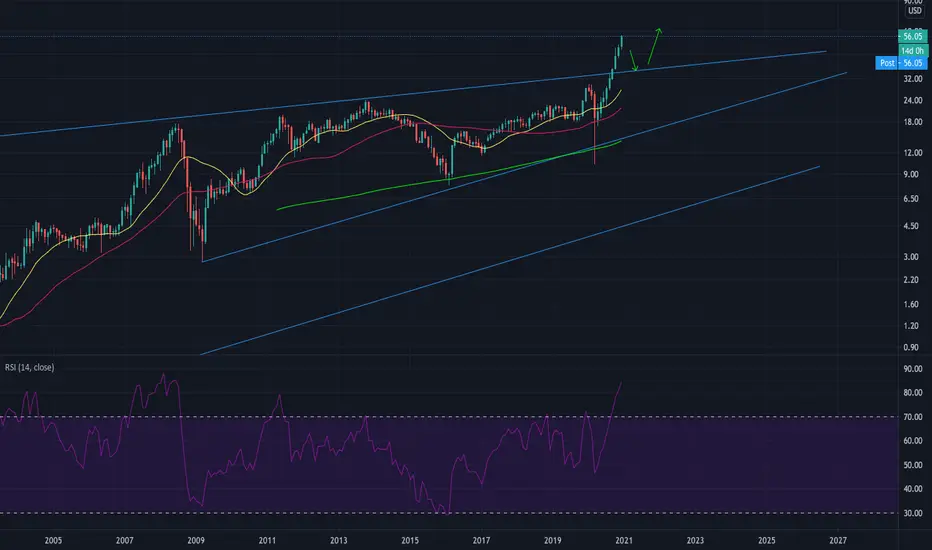Click the 4.50 price axis label
This screenshot has width=932, height=550.
[x=913, y=226]
